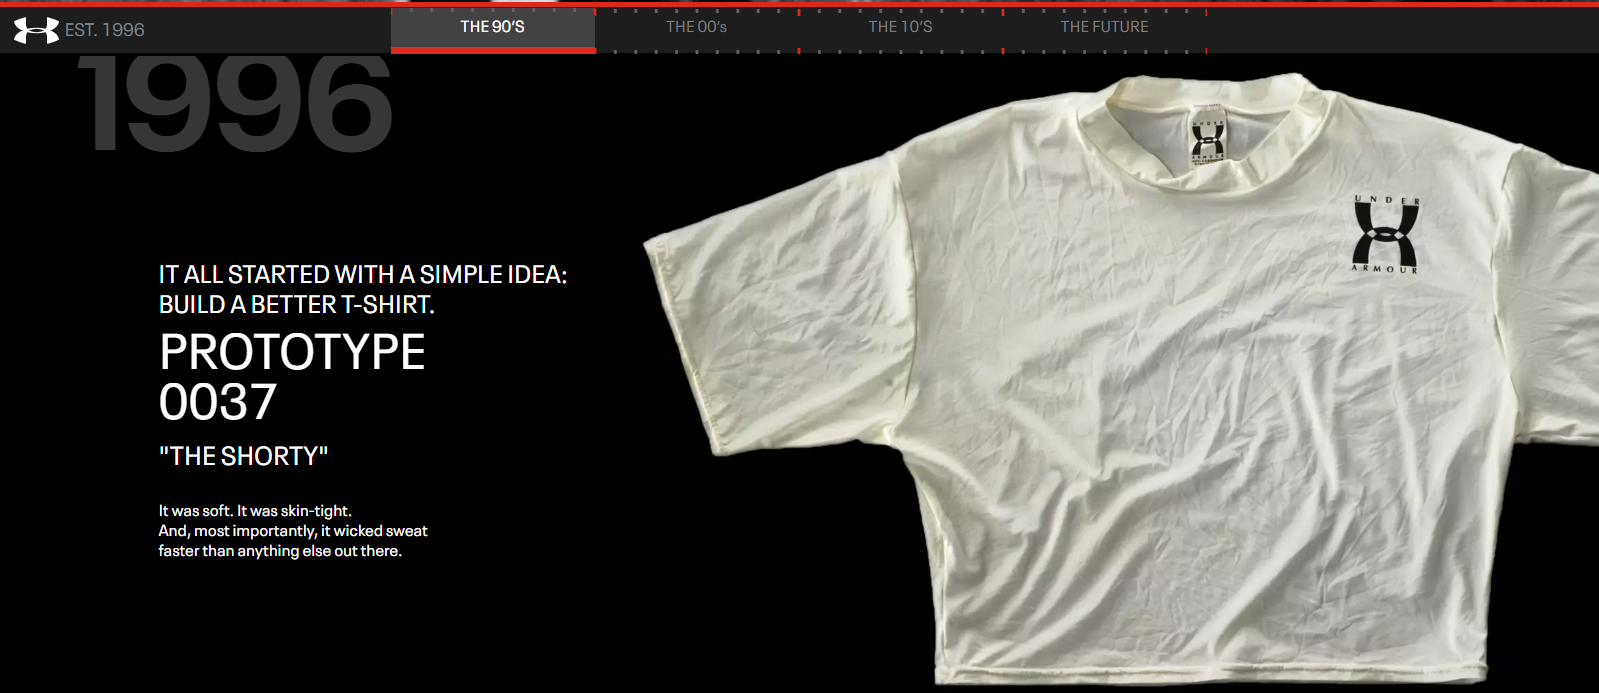Click the Under Armour logo icon
This screenshot has height=693, width=1599.
pos(36,30)
